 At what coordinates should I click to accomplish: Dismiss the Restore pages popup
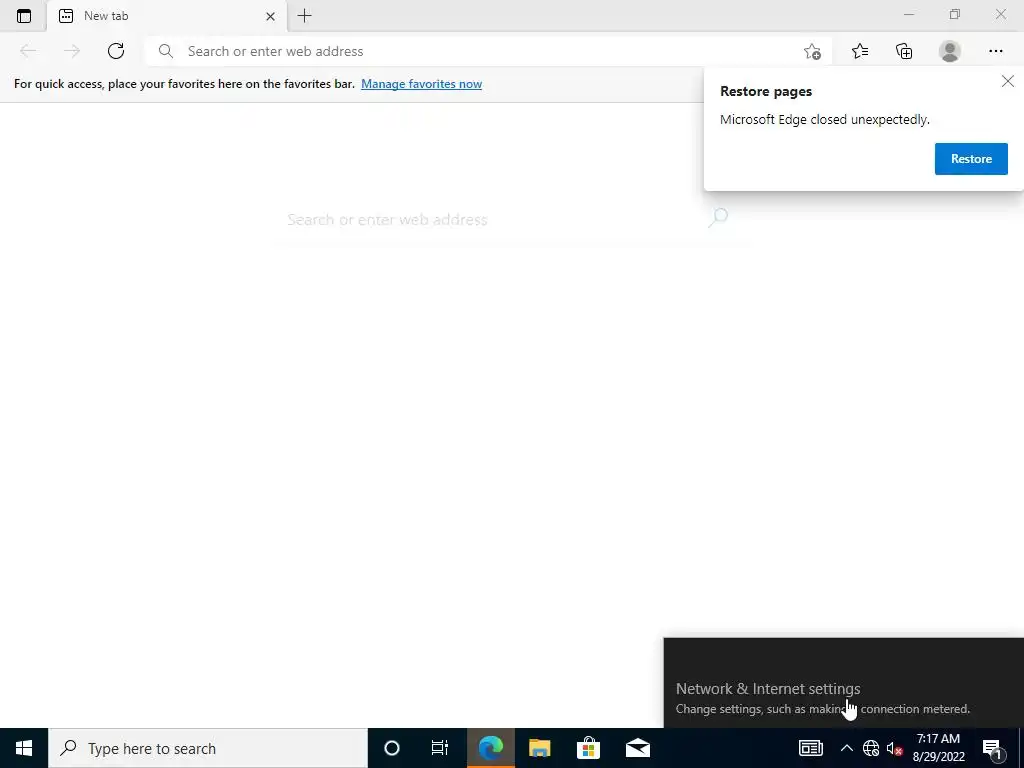[x=1008, y=81]
